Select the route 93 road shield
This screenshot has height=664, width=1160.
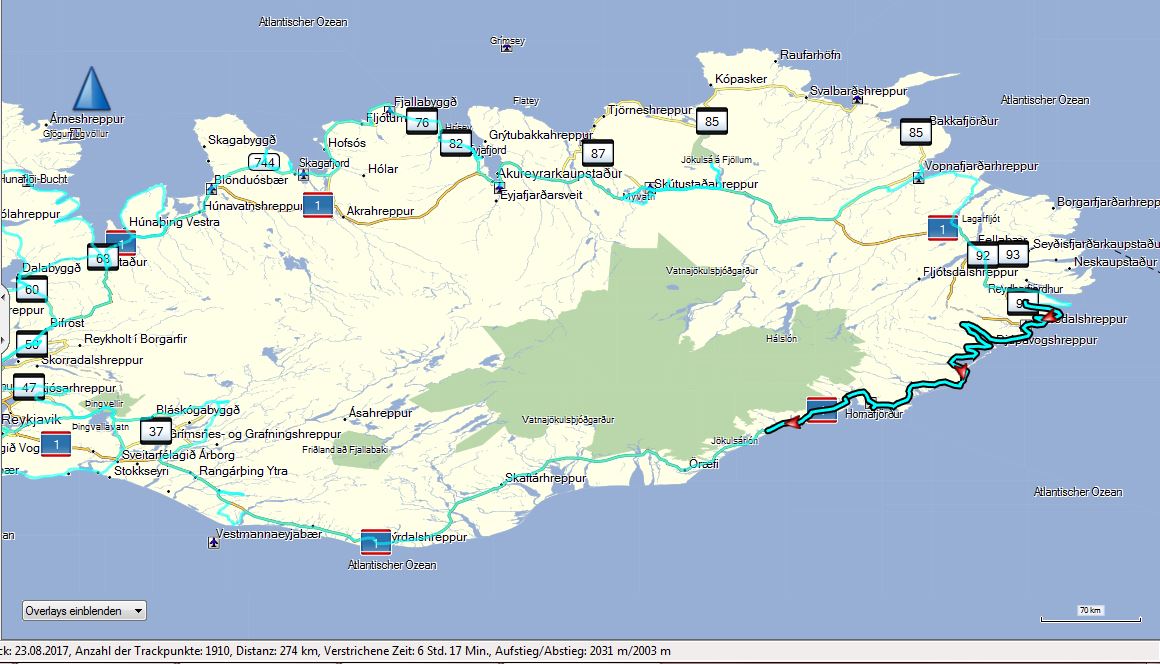[1013, 254]
